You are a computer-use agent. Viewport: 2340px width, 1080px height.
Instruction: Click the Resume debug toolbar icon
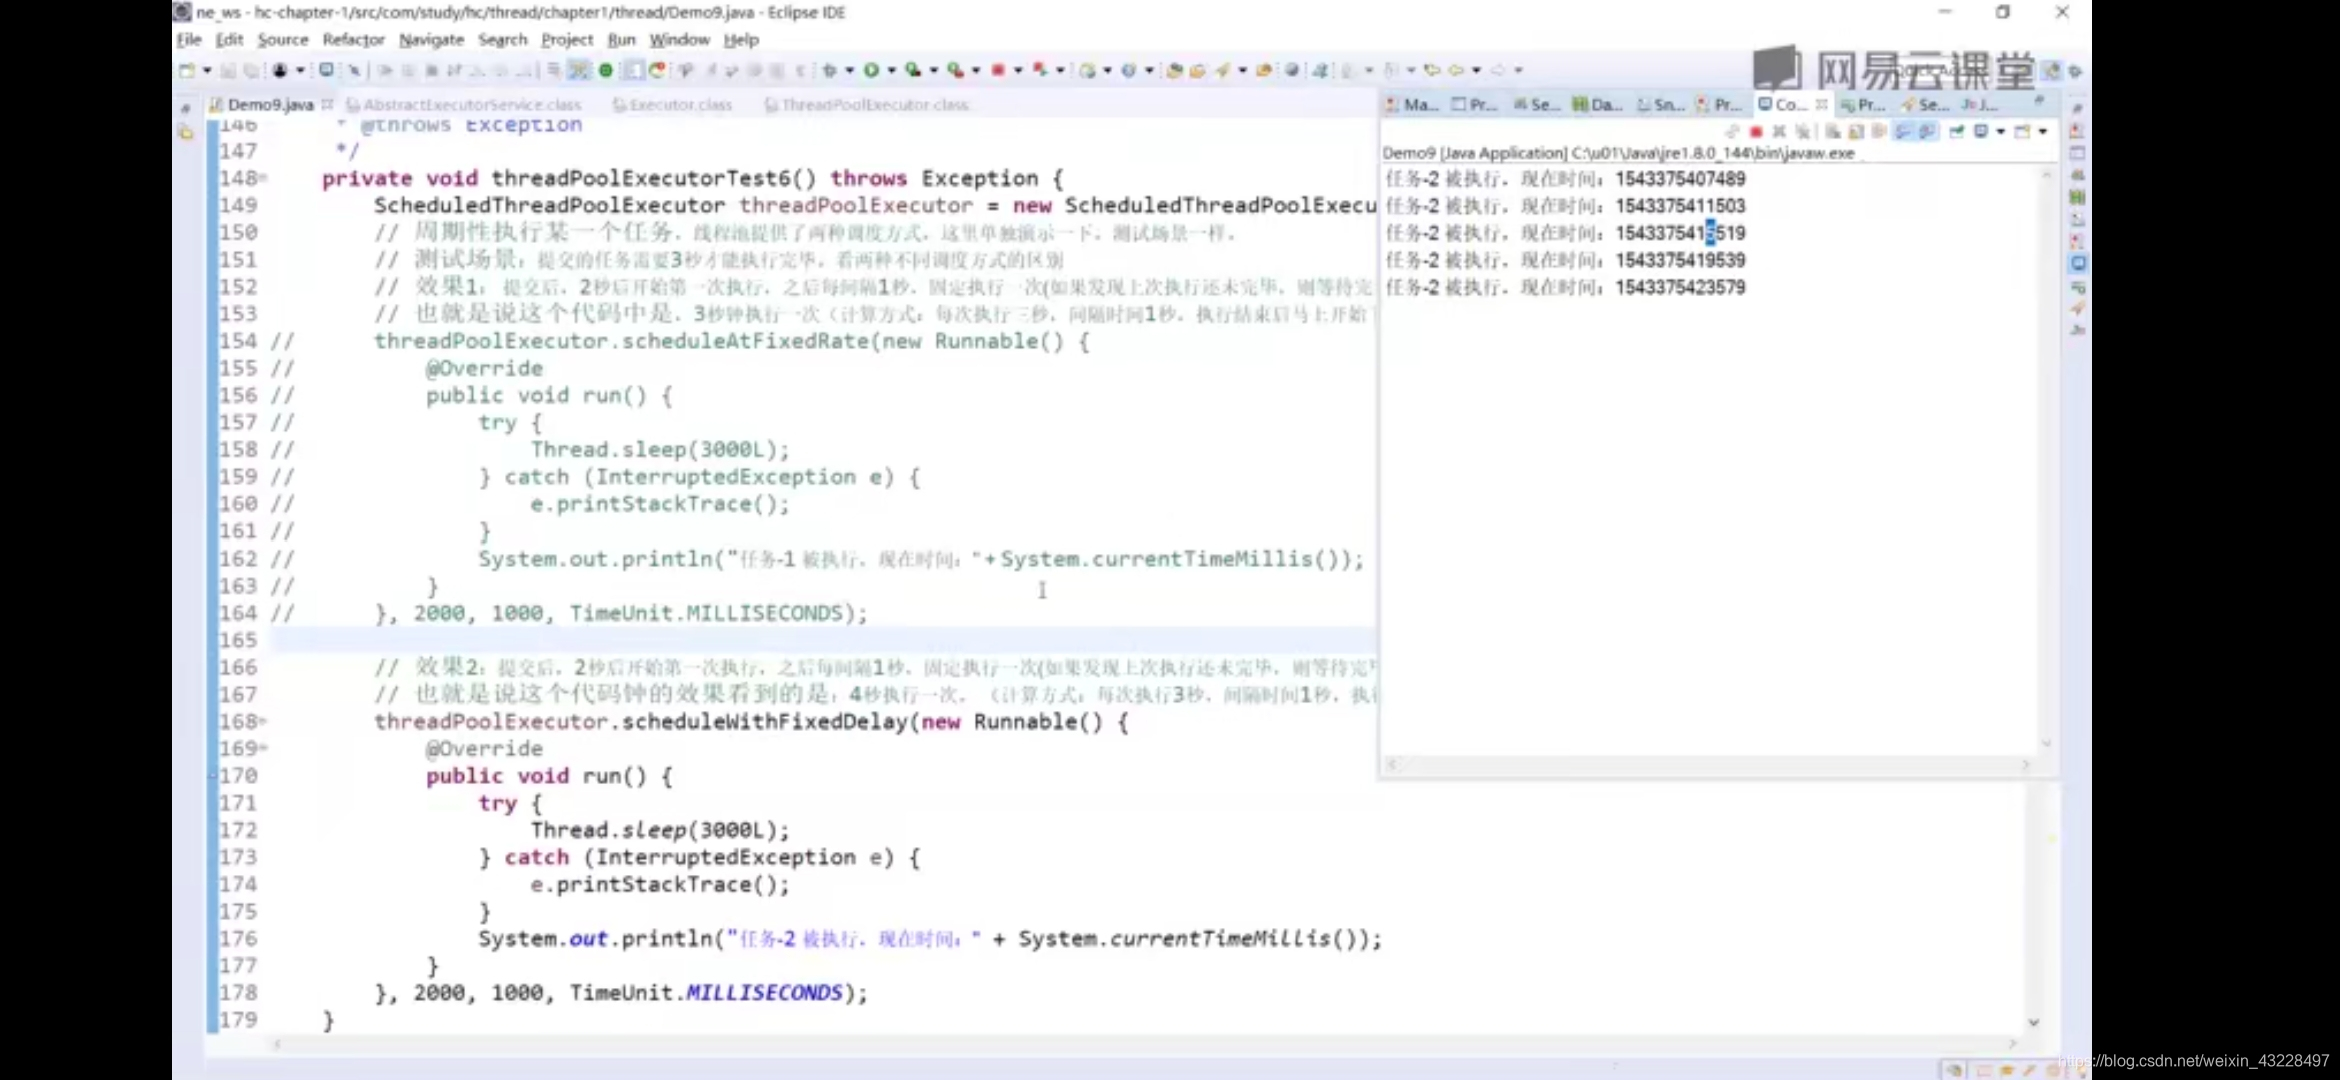coord(384,70)
